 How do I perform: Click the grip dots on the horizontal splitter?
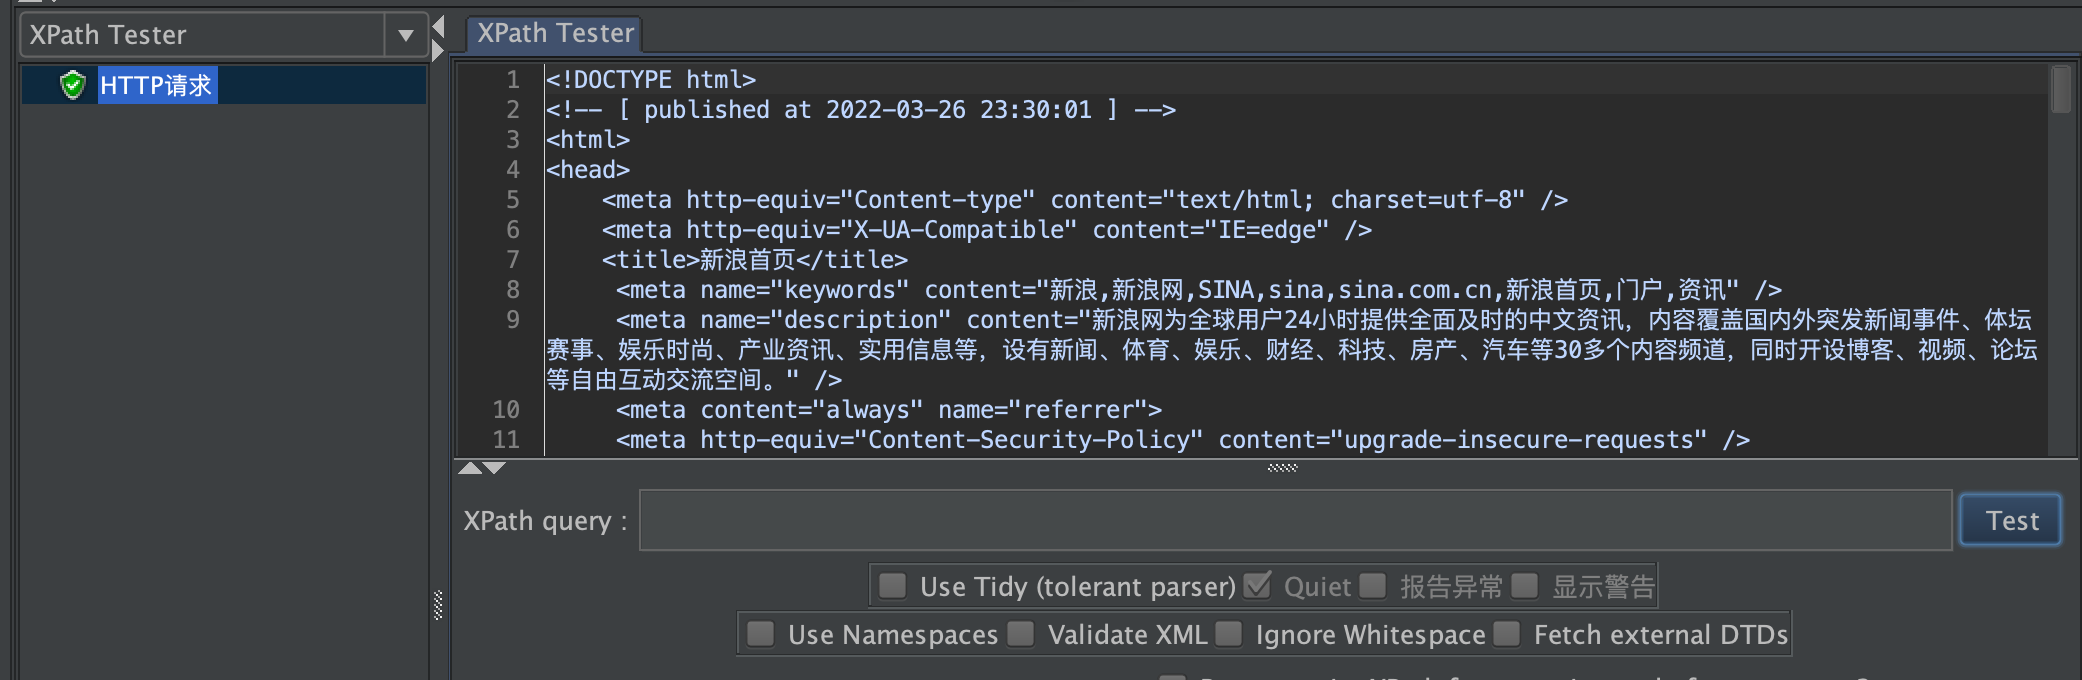(1281, 466)
